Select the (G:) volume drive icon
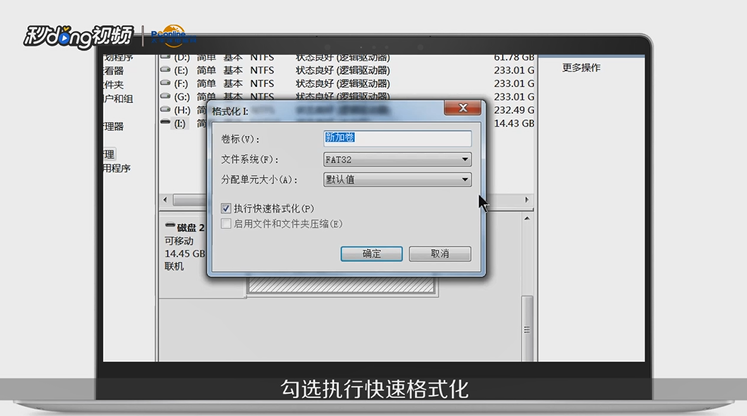747x416 pixels. tap(165, 96)
